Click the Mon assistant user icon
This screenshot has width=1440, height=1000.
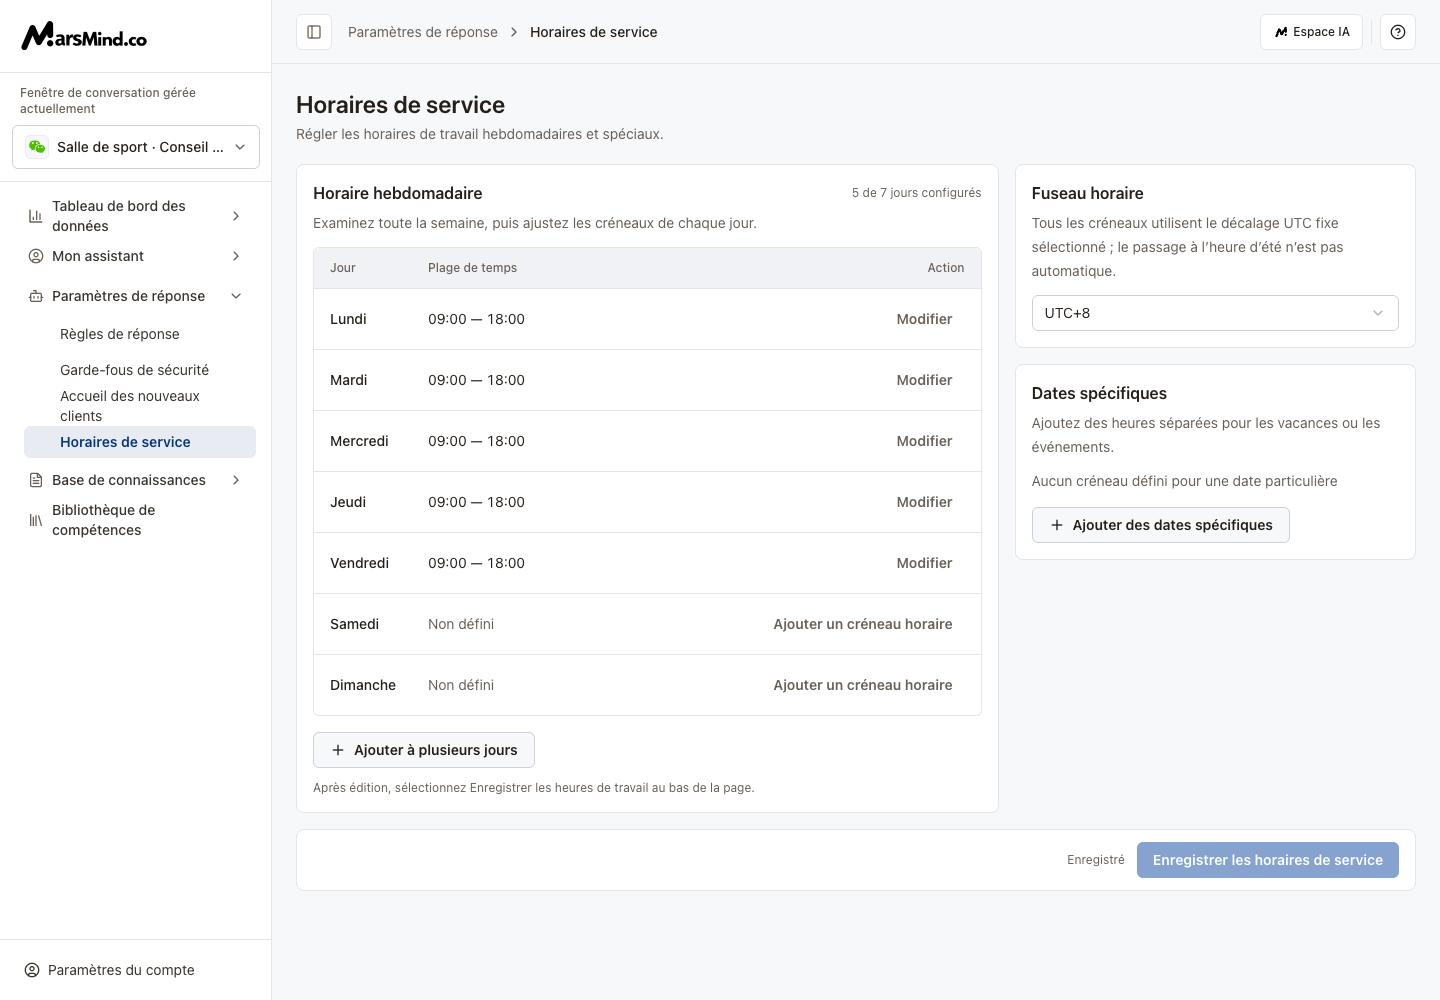pos(36,256)
